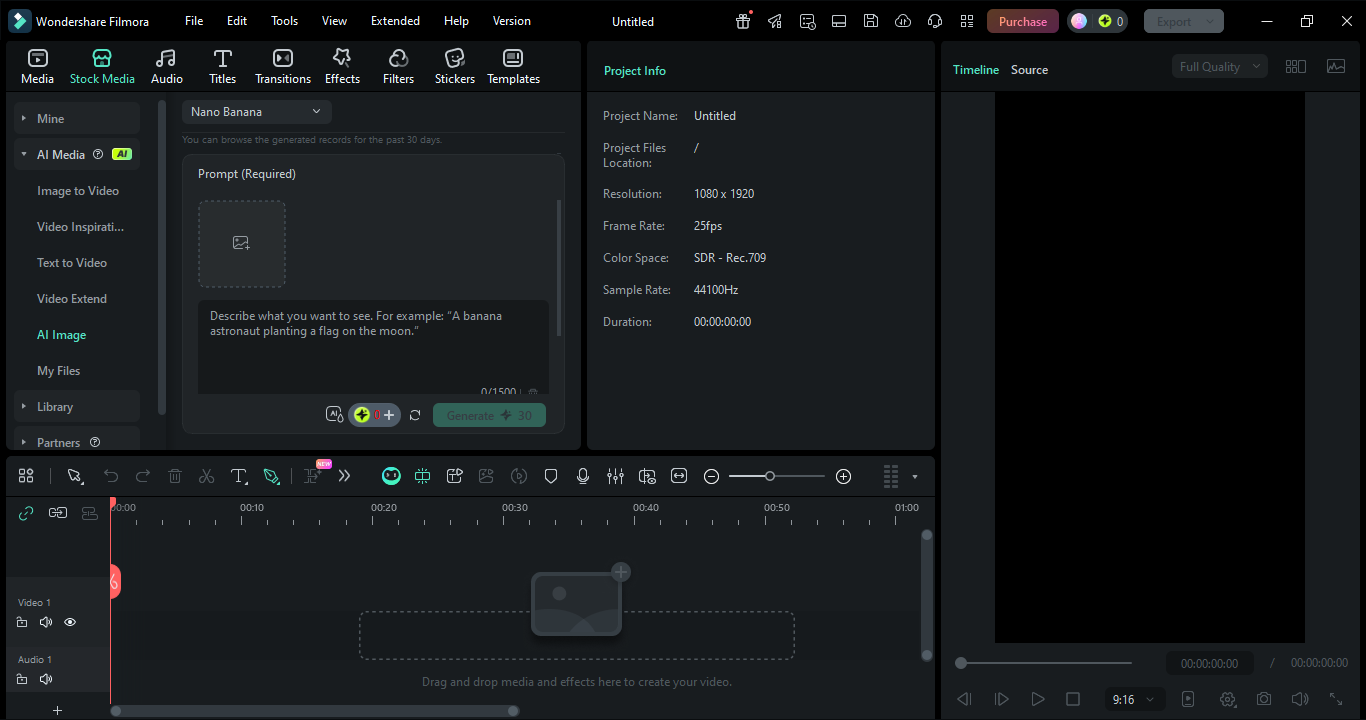Open the user account avatar
1366x720 pixels.
[1079, 21]
